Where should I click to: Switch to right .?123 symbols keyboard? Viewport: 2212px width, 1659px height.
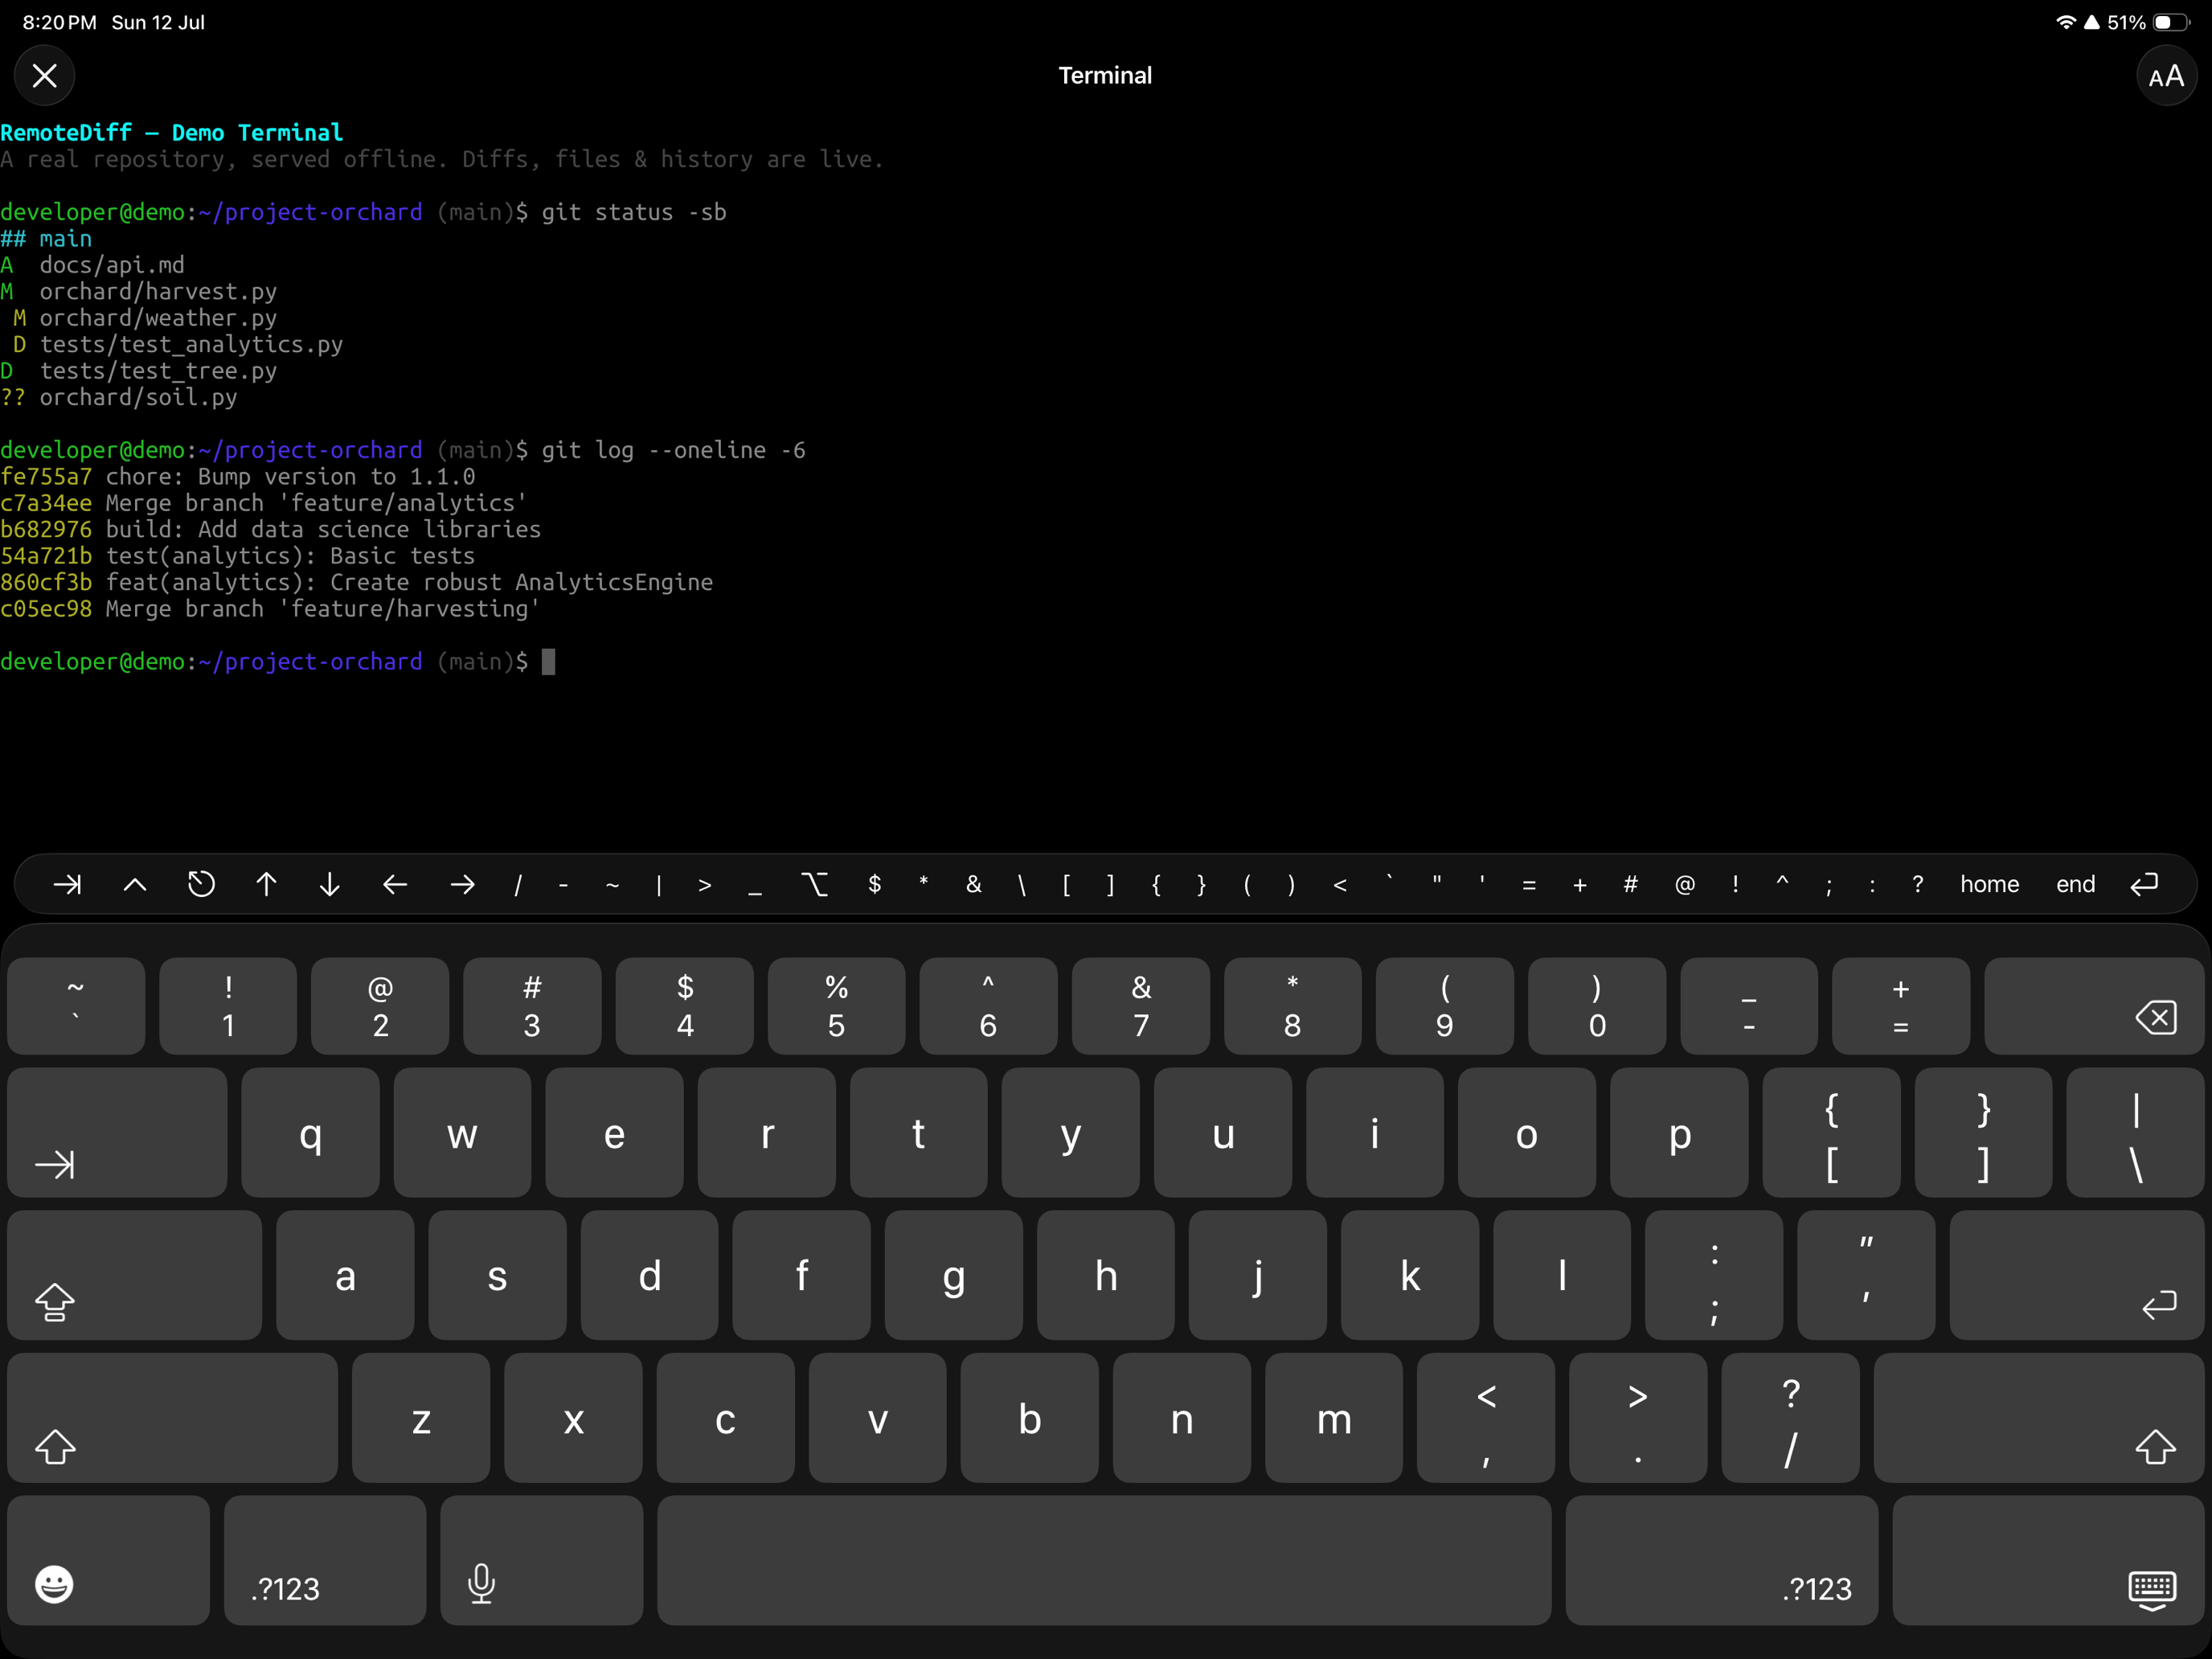click(x=1722, y=1560)
